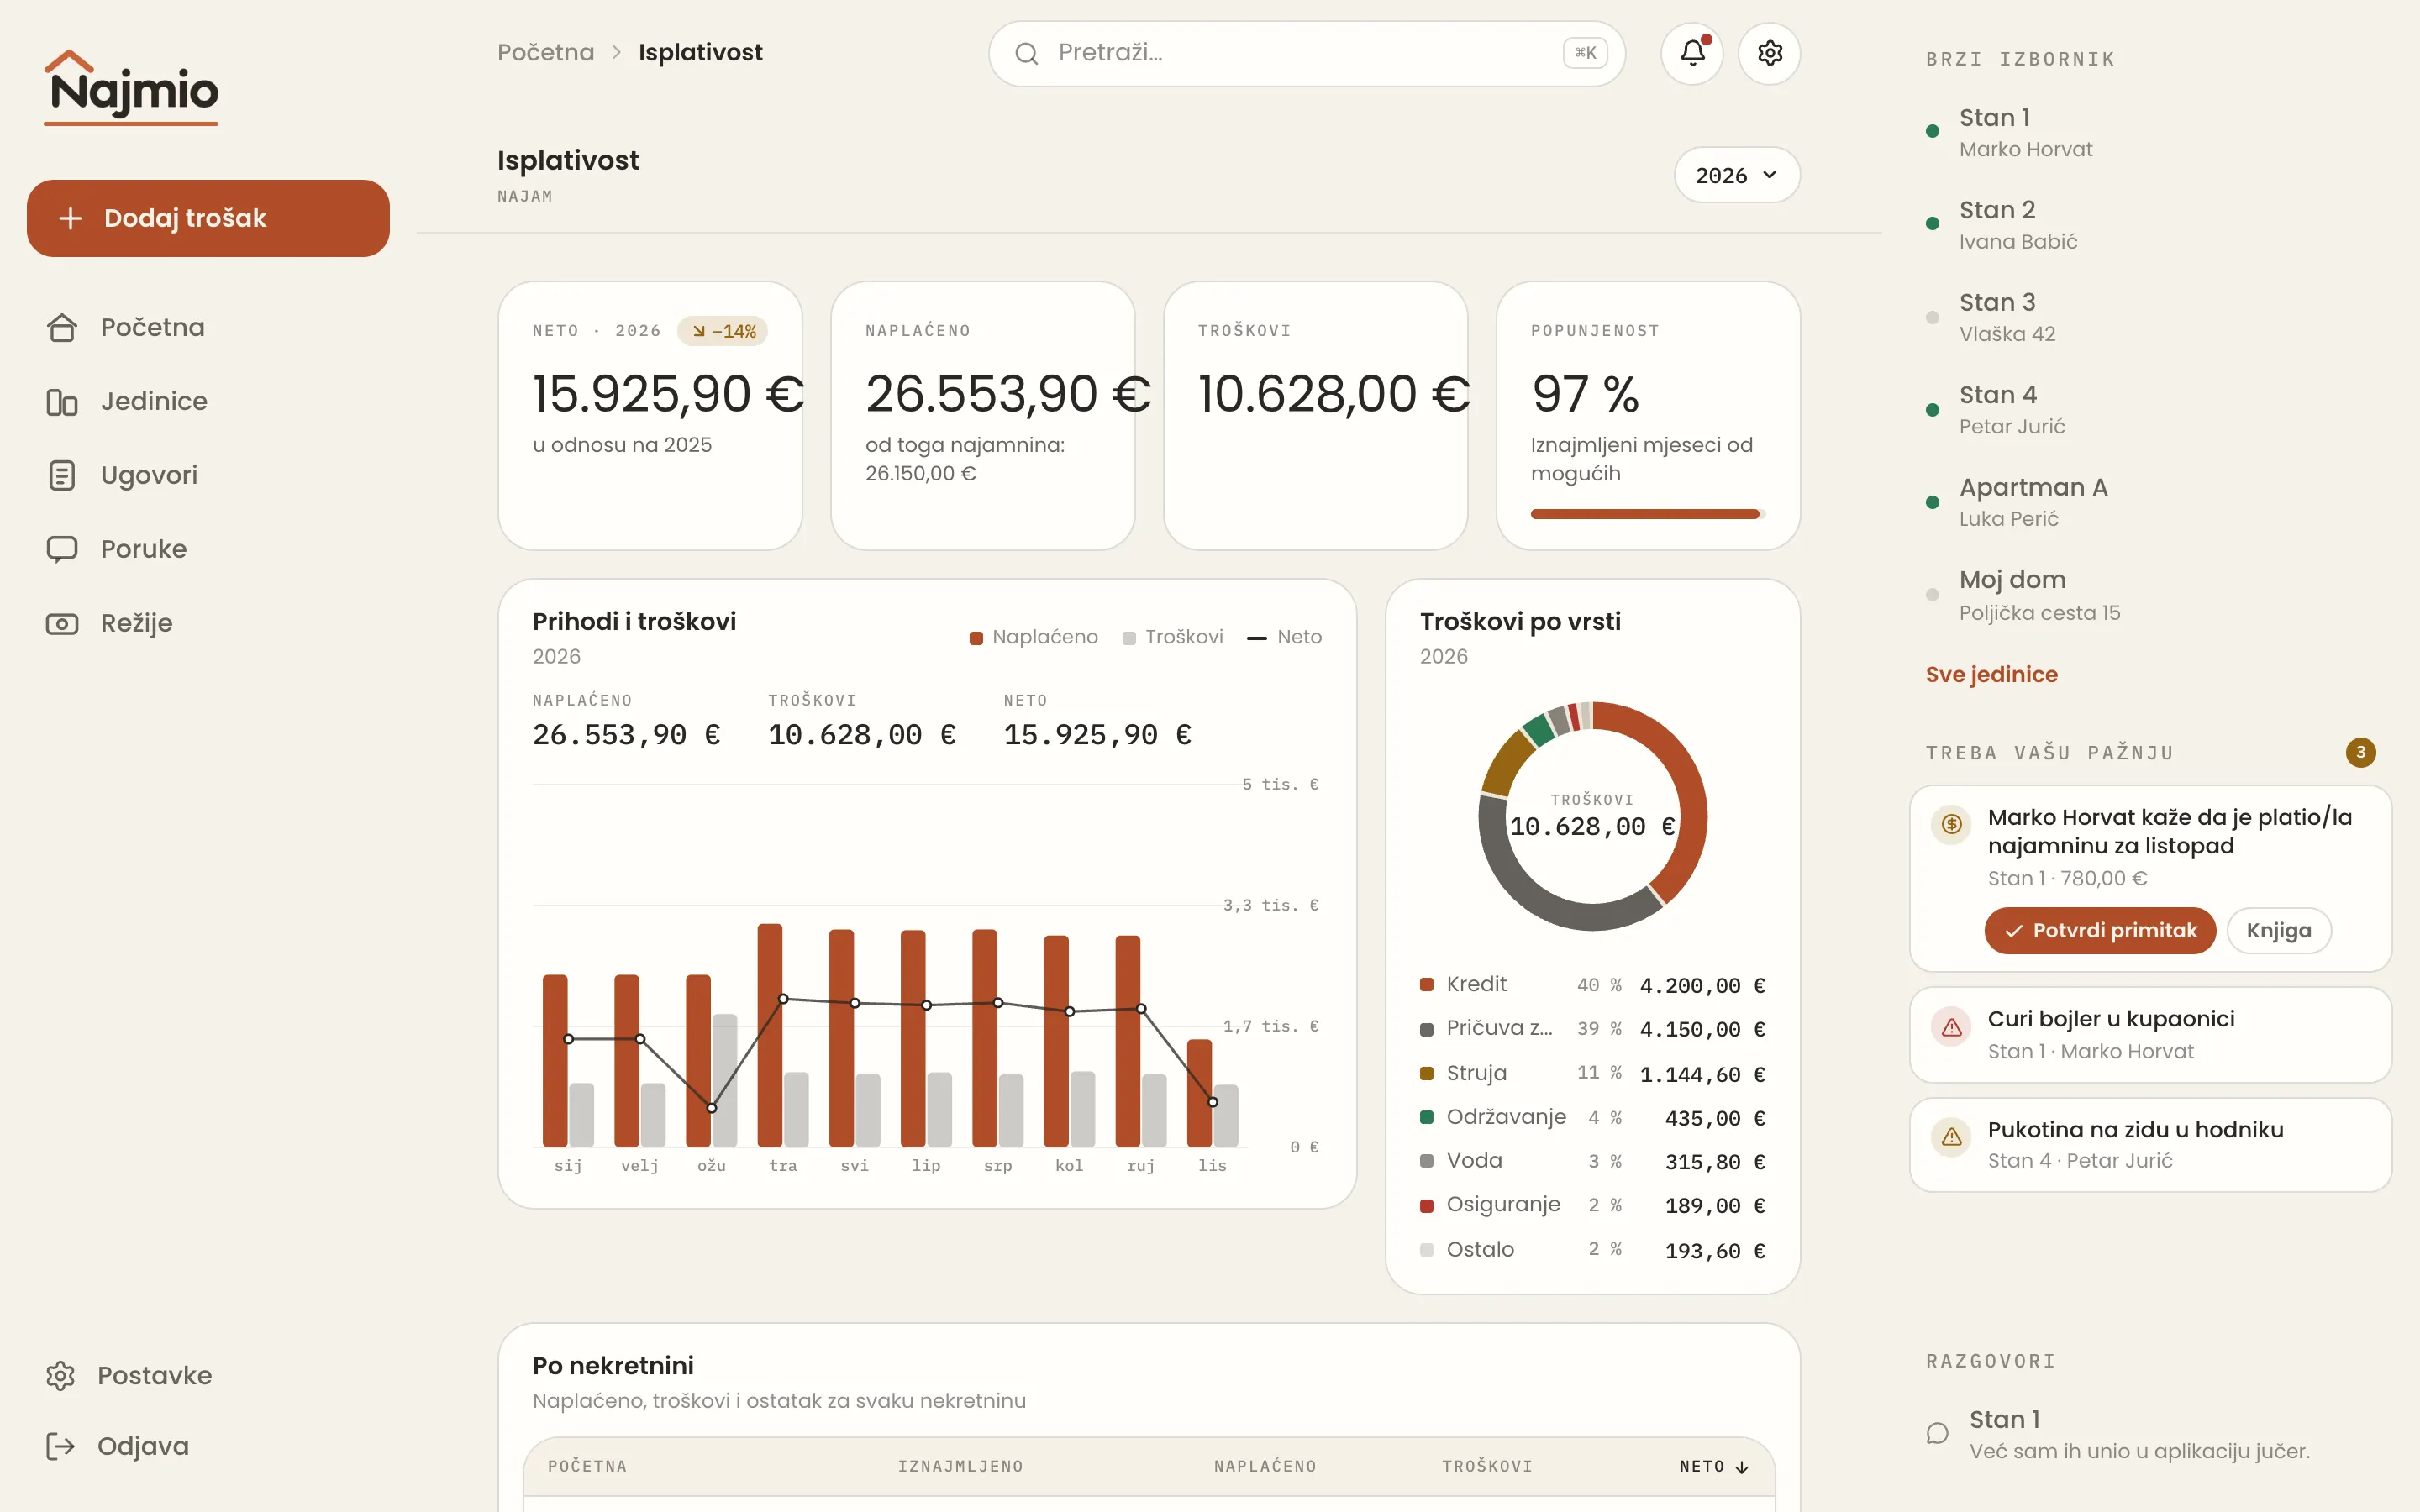The height and width of the screenshot is (1512, 2420).
Task: Go to Jedinice in sidebar menu
Action: [x=208, y=401]
